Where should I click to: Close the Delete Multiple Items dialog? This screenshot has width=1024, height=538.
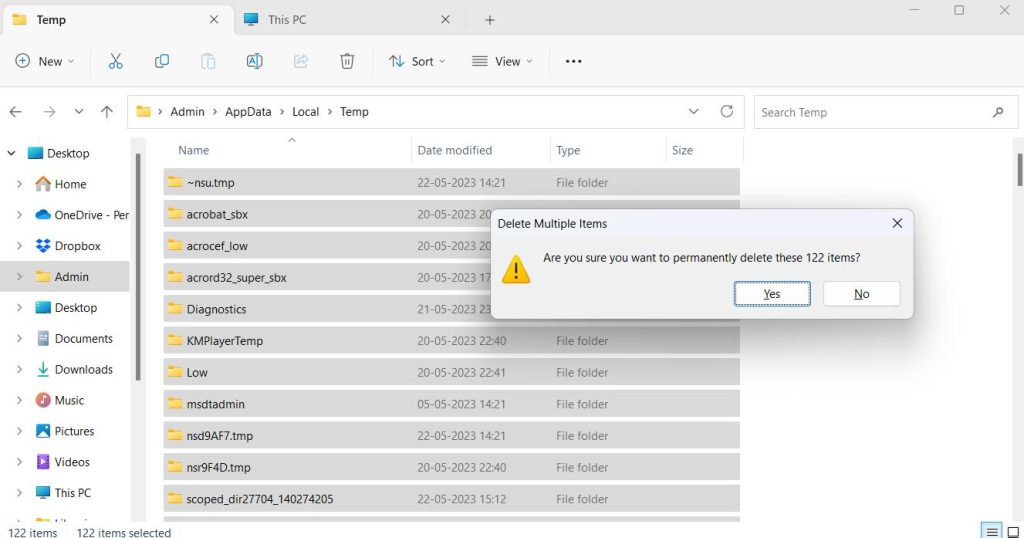click(897, 223)
